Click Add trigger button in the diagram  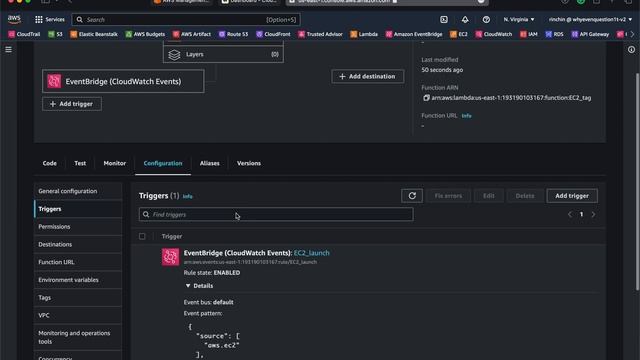coord(72,104)
